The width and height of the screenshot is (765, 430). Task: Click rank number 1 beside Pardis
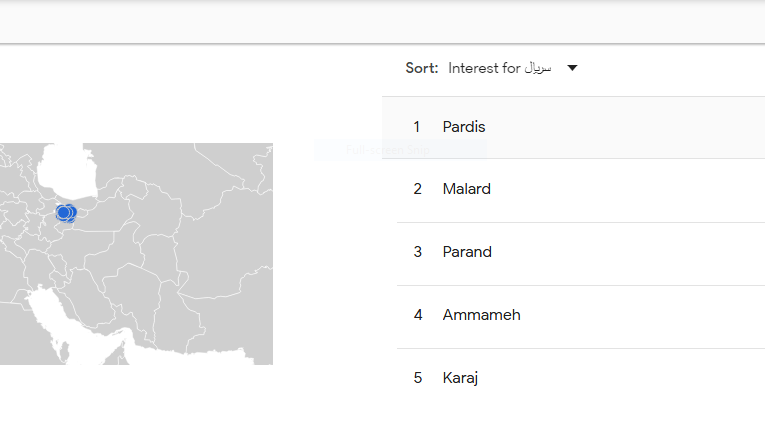click(x=417, y=127)
